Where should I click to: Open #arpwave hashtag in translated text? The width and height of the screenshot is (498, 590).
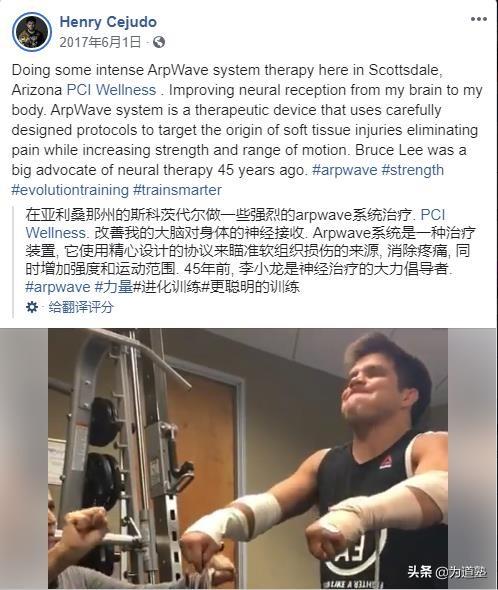[58, 287]
